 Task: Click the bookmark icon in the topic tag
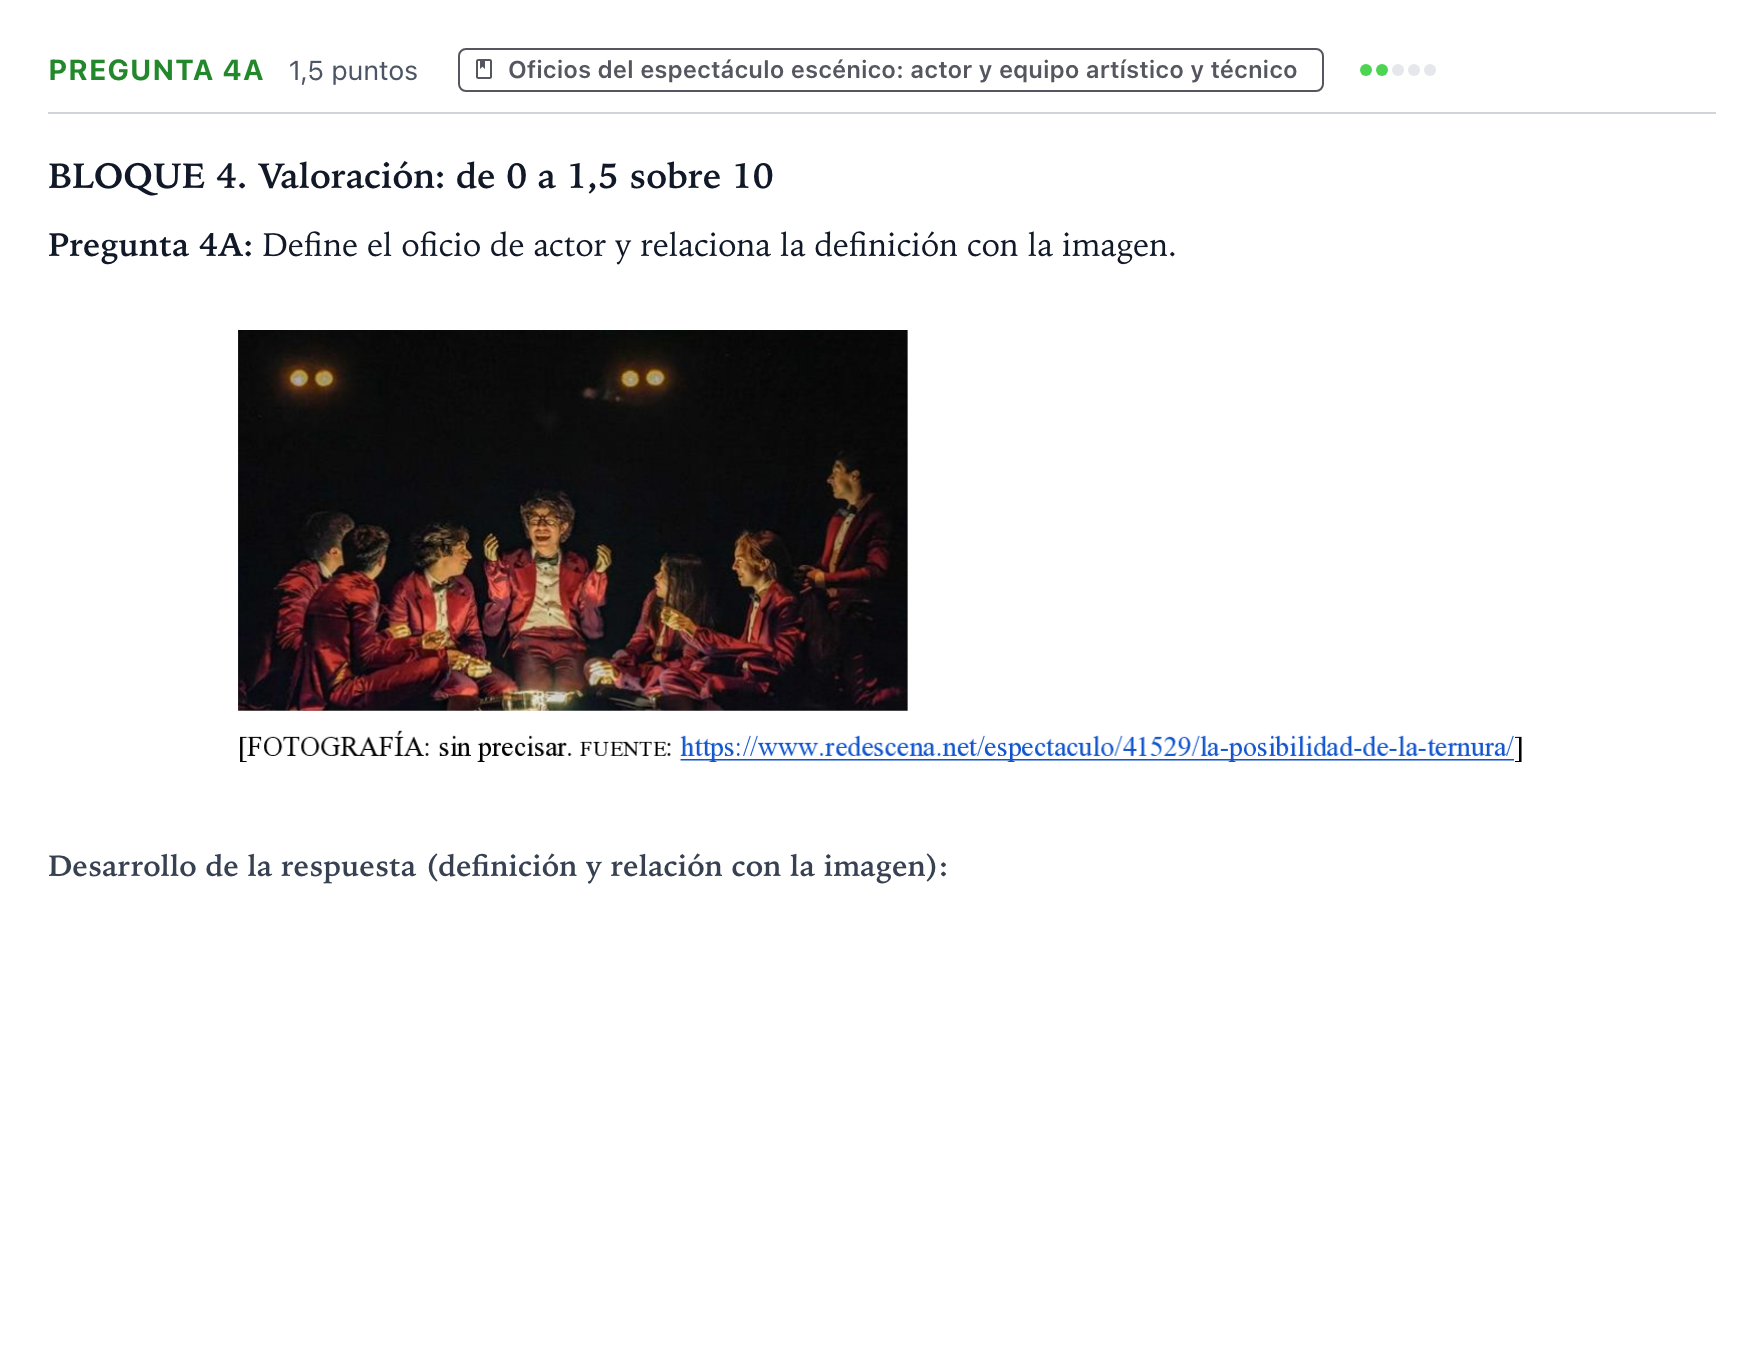484,70
